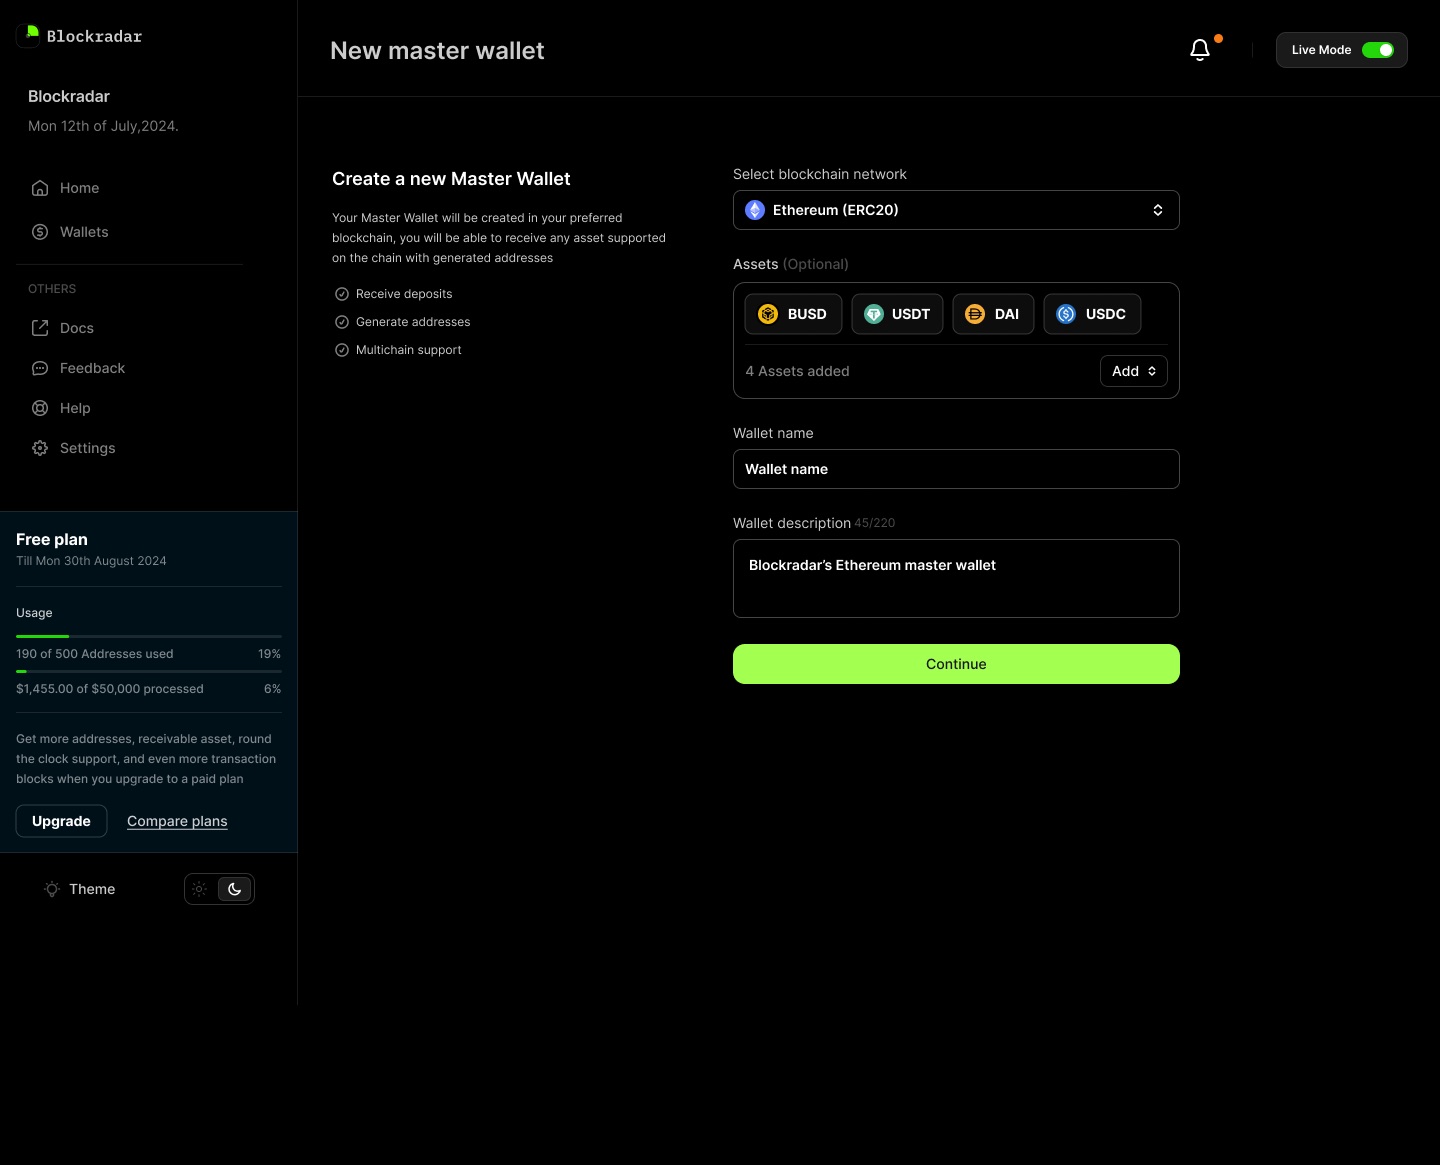Click the USDC coin icon
1440x1165 pixels.
[1066, 314]
